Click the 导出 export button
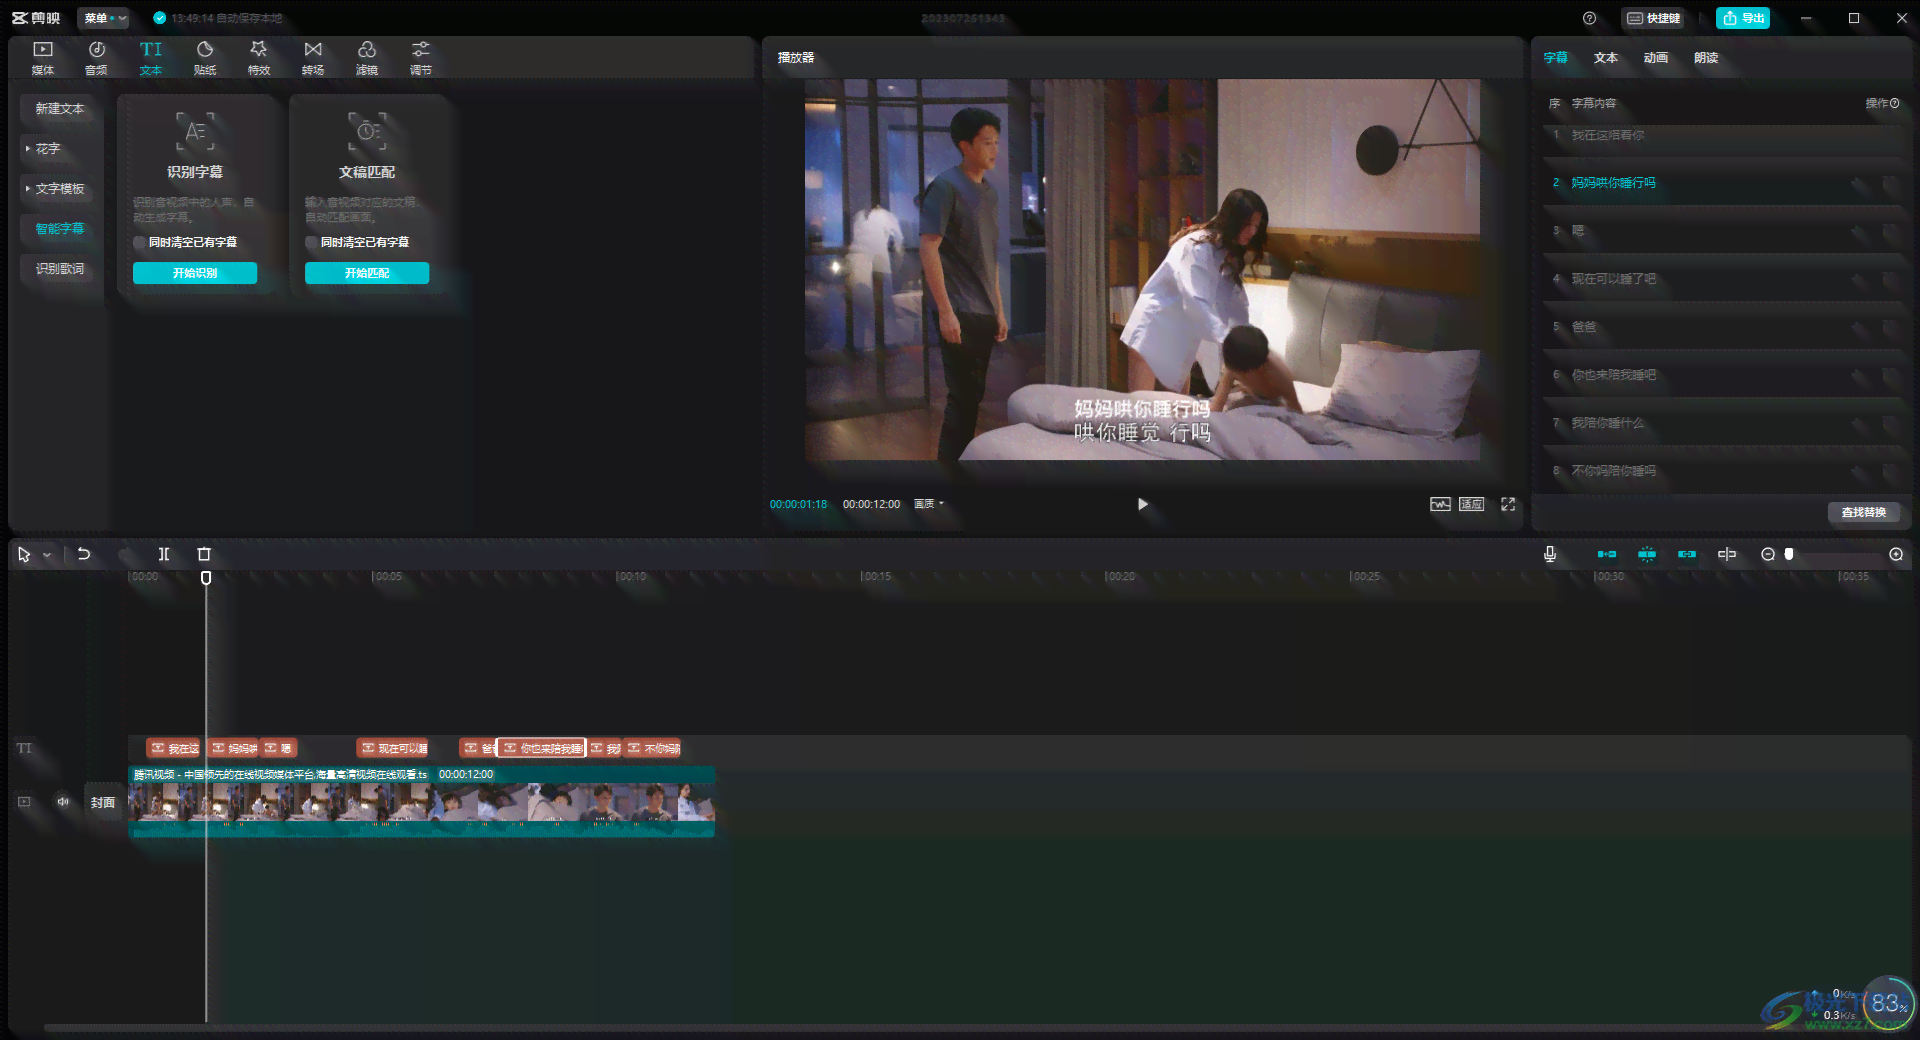 click(1743, 18)
